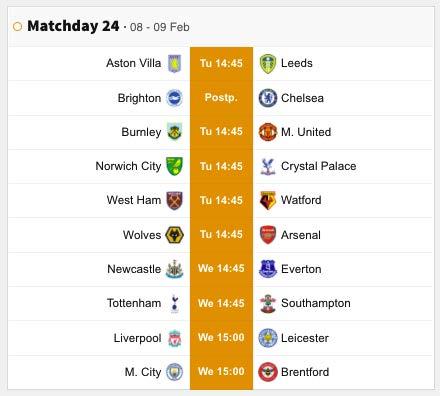This screenshot has width=440, height=396.
Task: Open the We 15:00 Liverpool vs Leicester time
Action: [x=221, y=337]
